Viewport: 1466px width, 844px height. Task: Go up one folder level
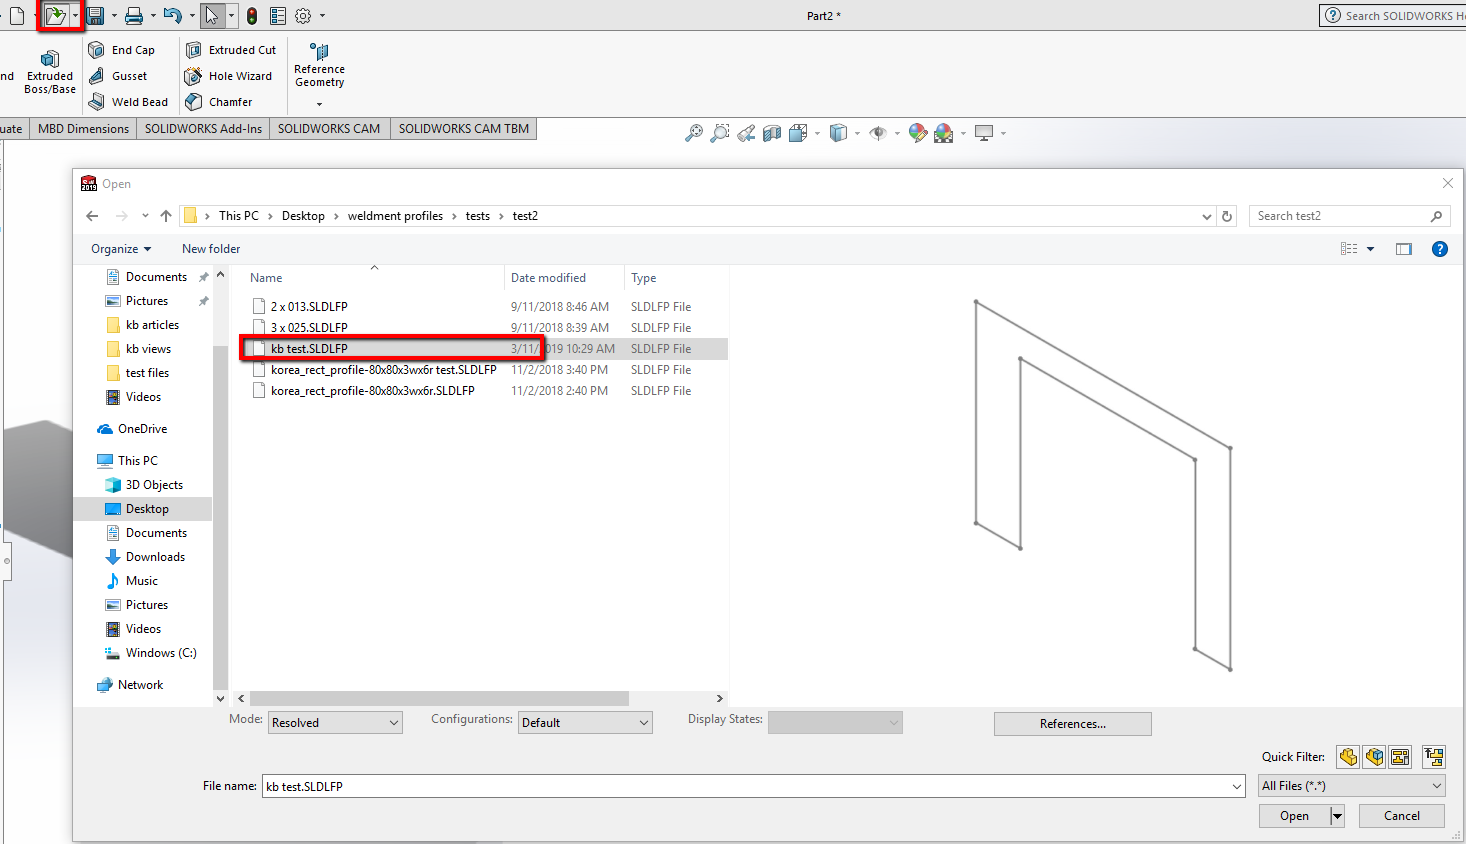coord(166,216)
